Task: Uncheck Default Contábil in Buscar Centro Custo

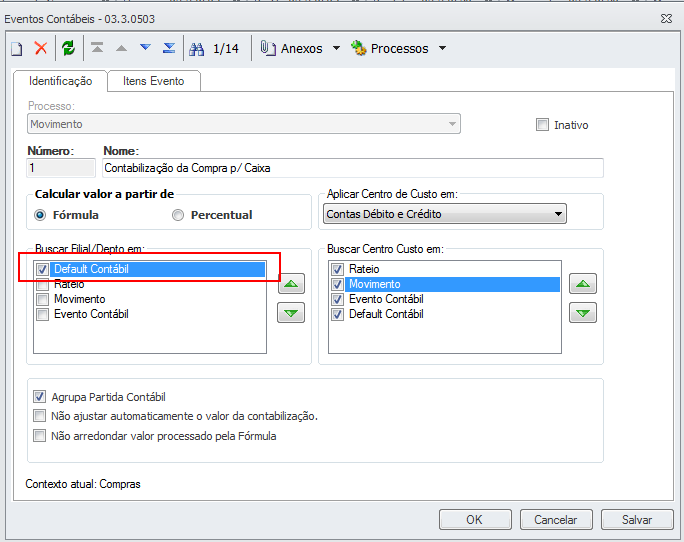Action: tap(337, 314)
